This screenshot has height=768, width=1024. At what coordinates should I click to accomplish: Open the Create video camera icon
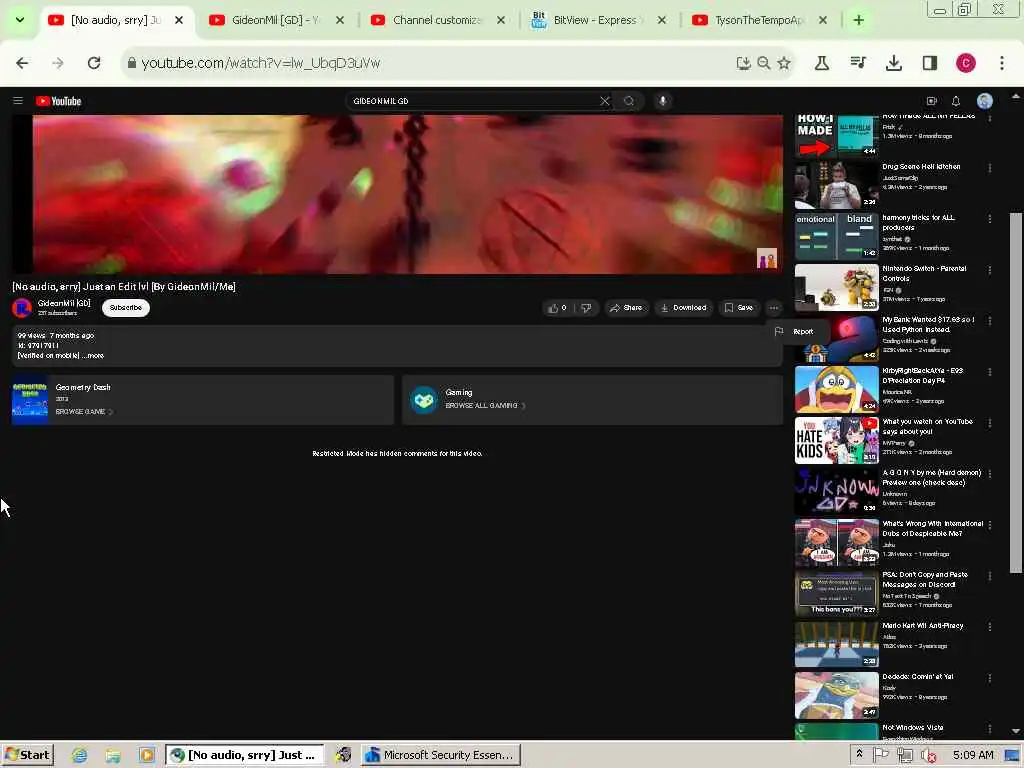(932, 101)
